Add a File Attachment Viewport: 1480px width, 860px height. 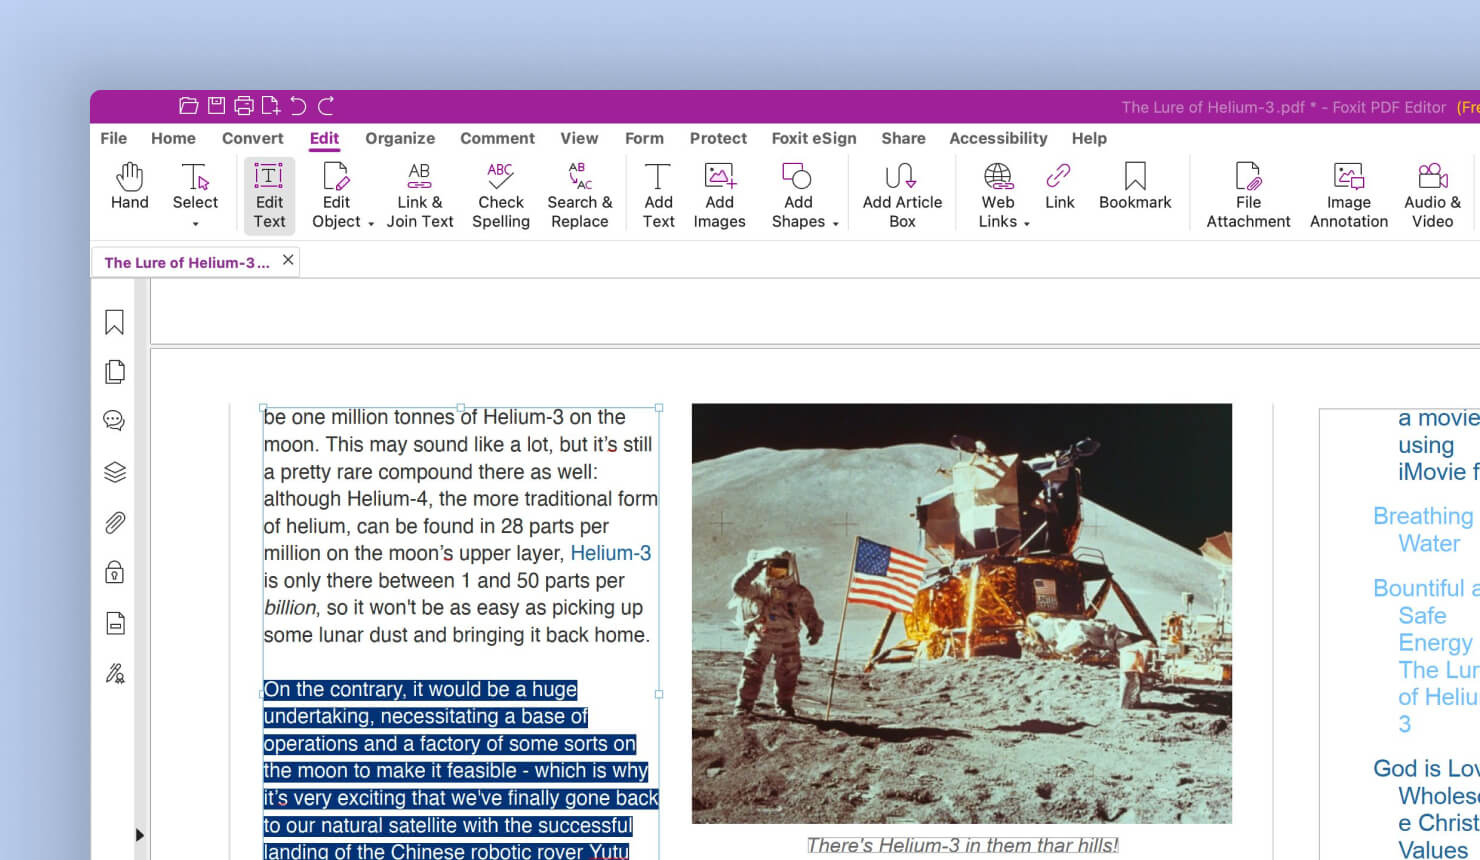coord(1248,195)
